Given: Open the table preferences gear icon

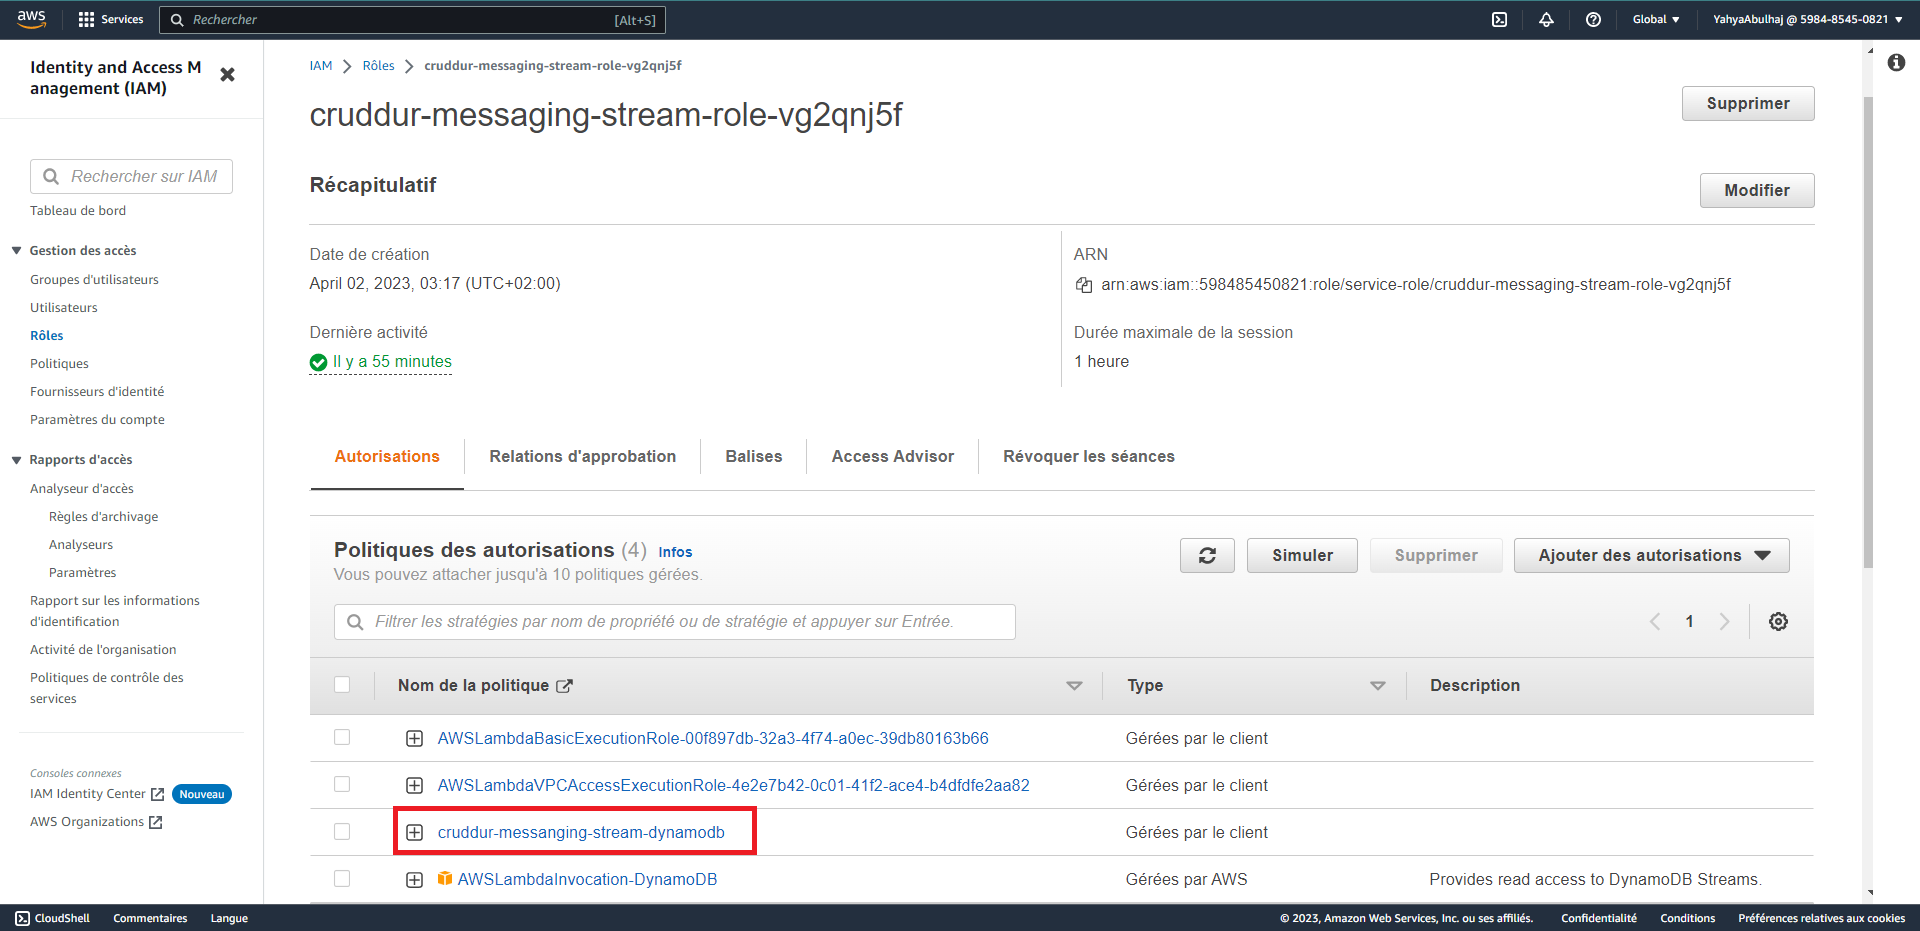Looking at the screenshot, I should 1778,621.
